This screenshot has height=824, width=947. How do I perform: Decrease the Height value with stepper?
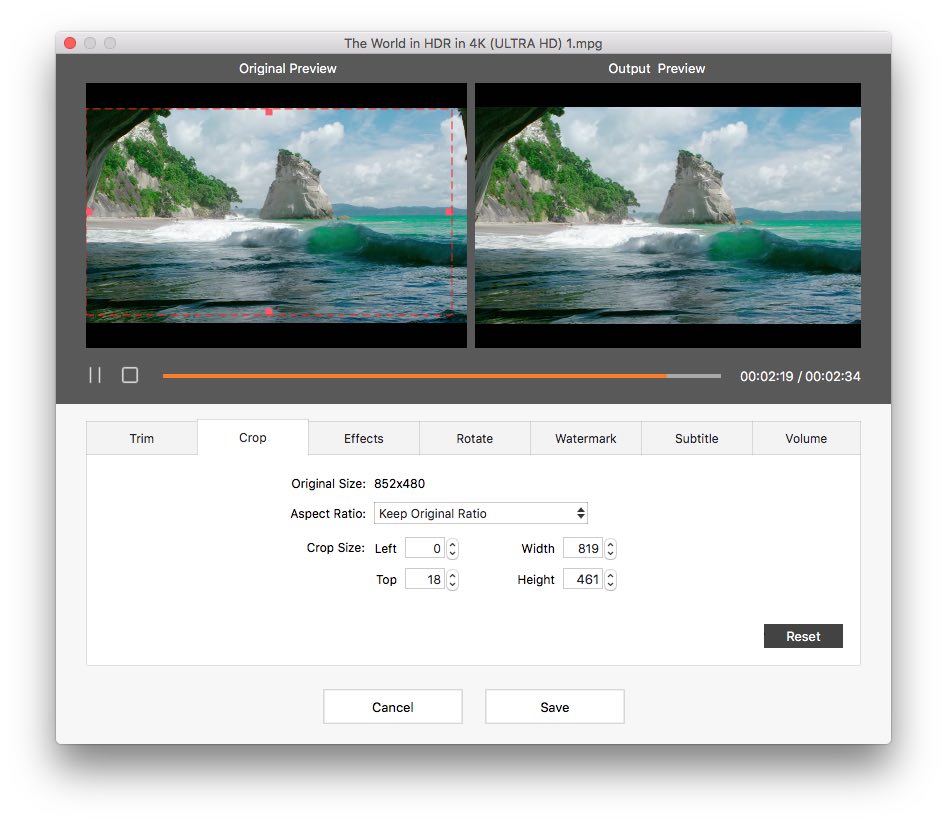[x=611, y=584]
